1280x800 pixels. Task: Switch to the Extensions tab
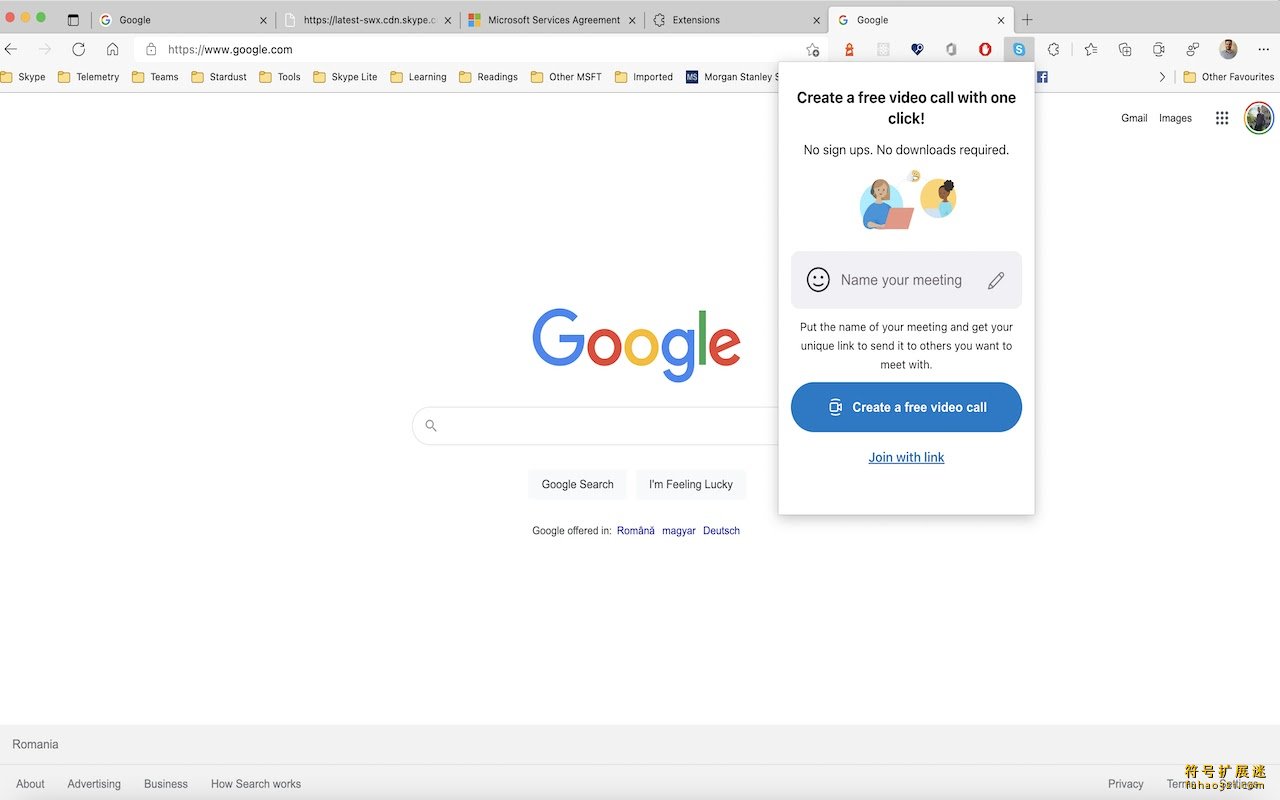[x=736, y=20]
